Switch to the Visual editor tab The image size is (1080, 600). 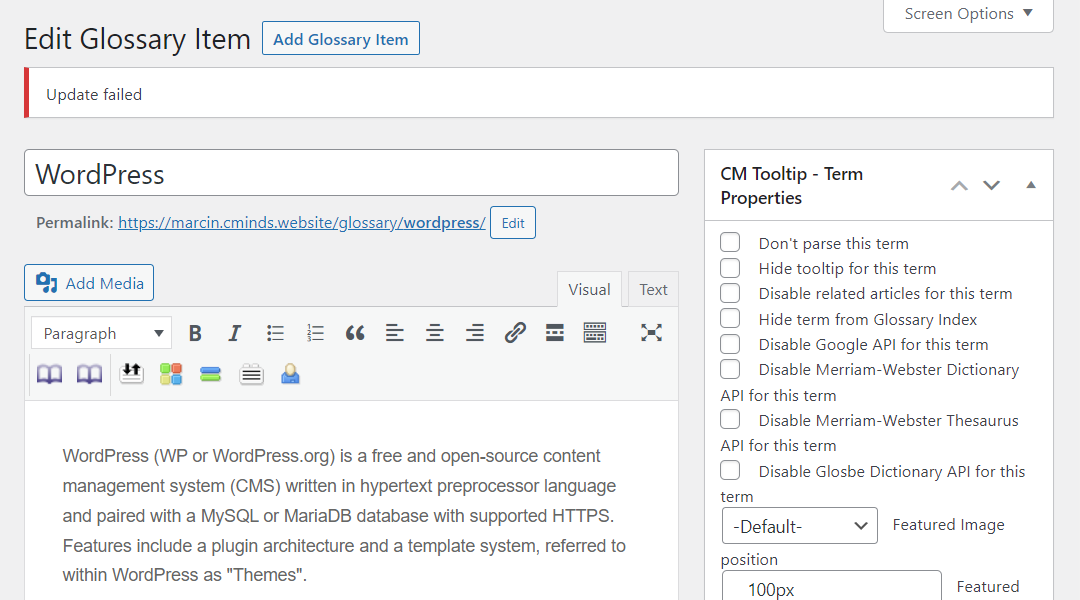click(589, 289)
